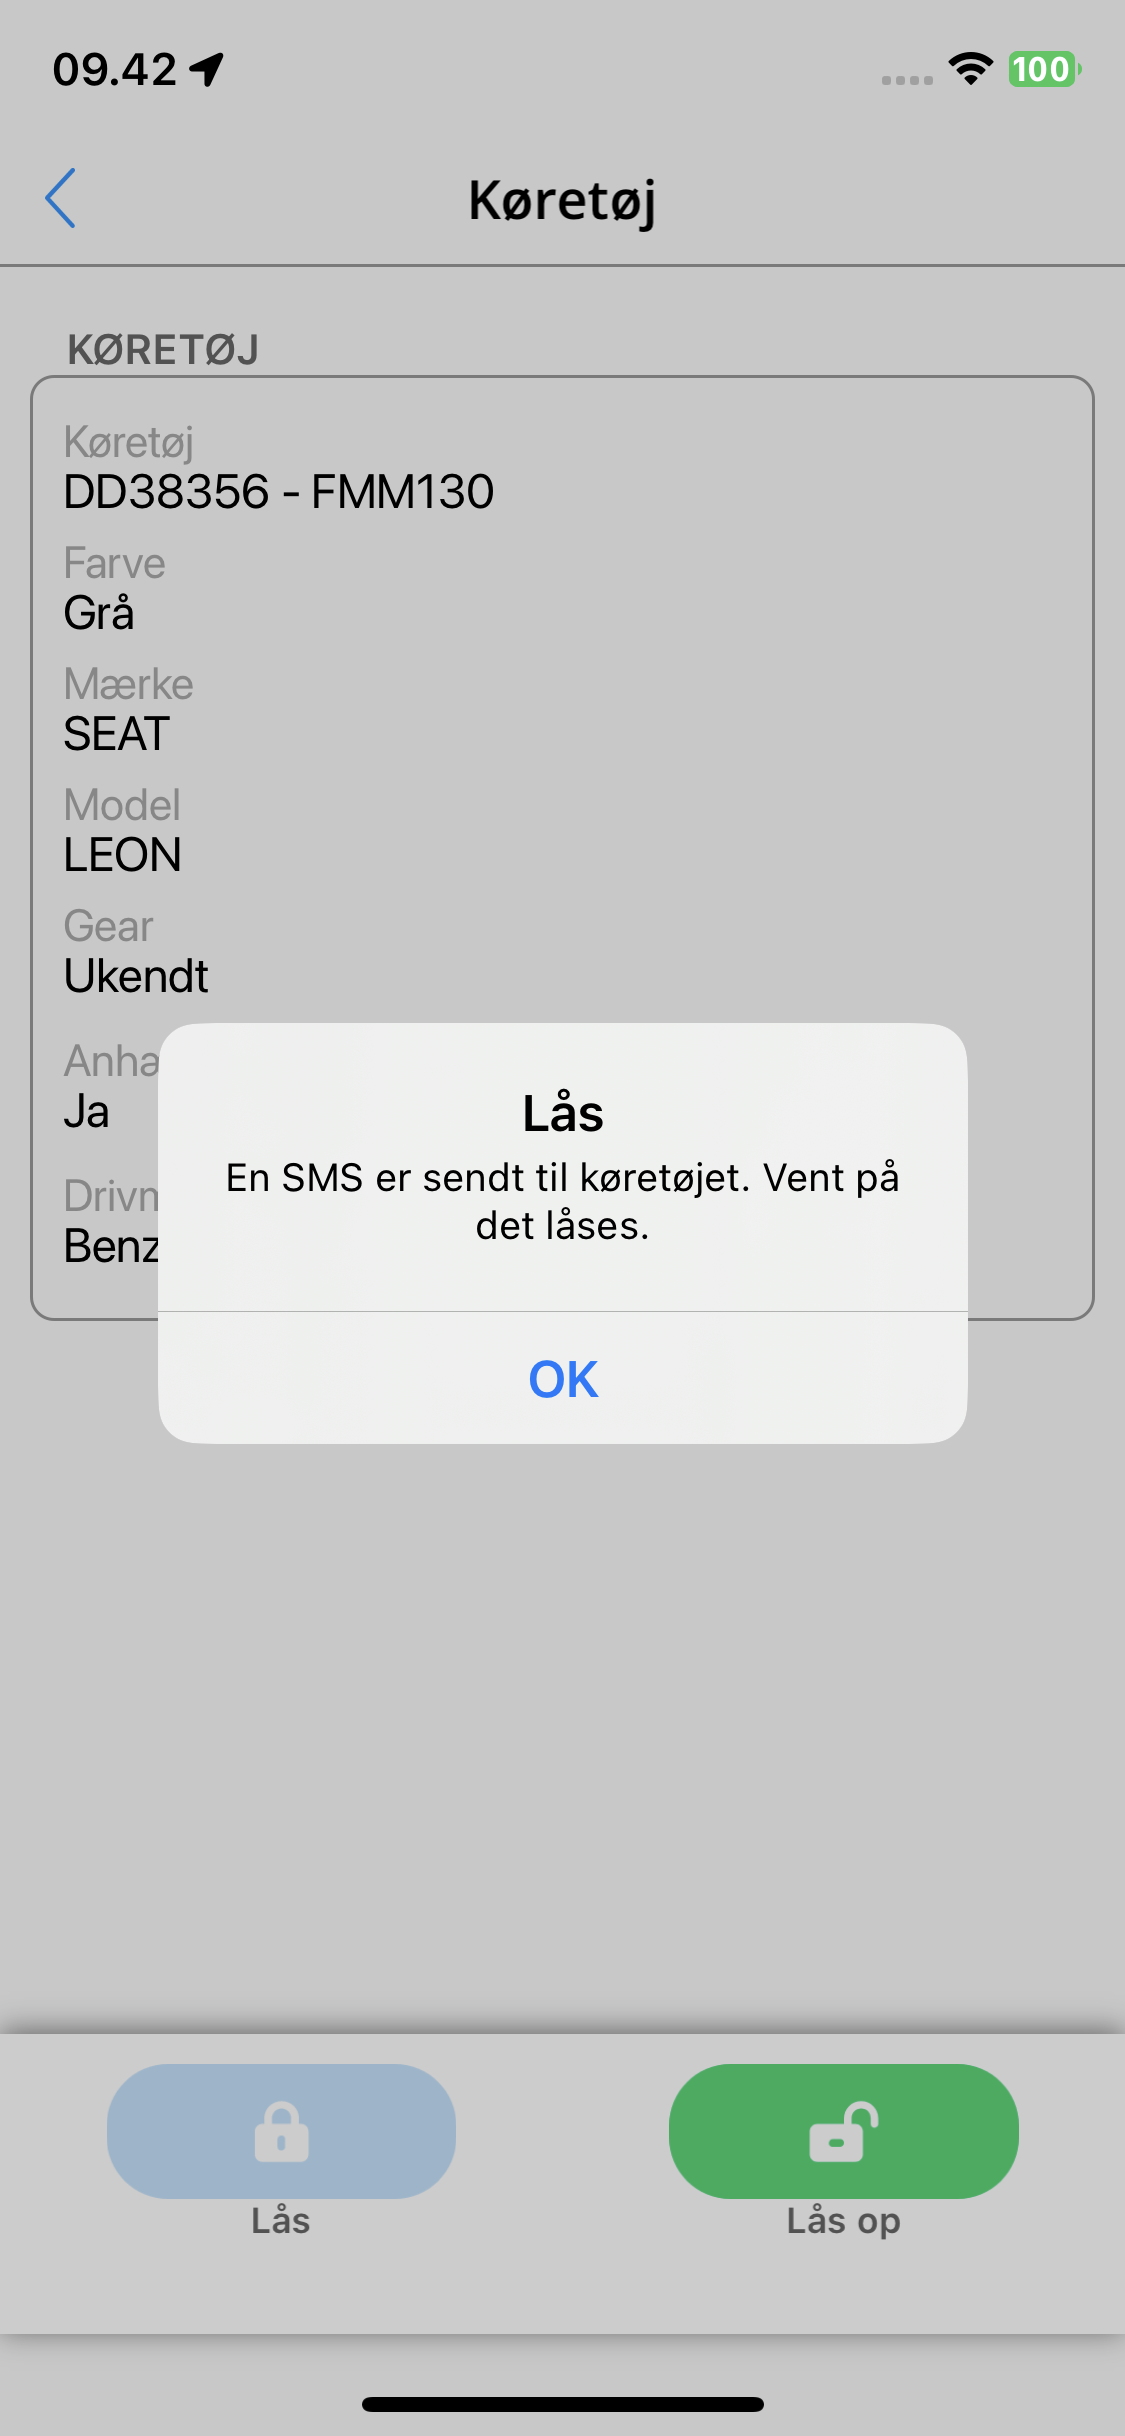
Task: Tap the alert message about SMS sent
Action: point(563,1201)
